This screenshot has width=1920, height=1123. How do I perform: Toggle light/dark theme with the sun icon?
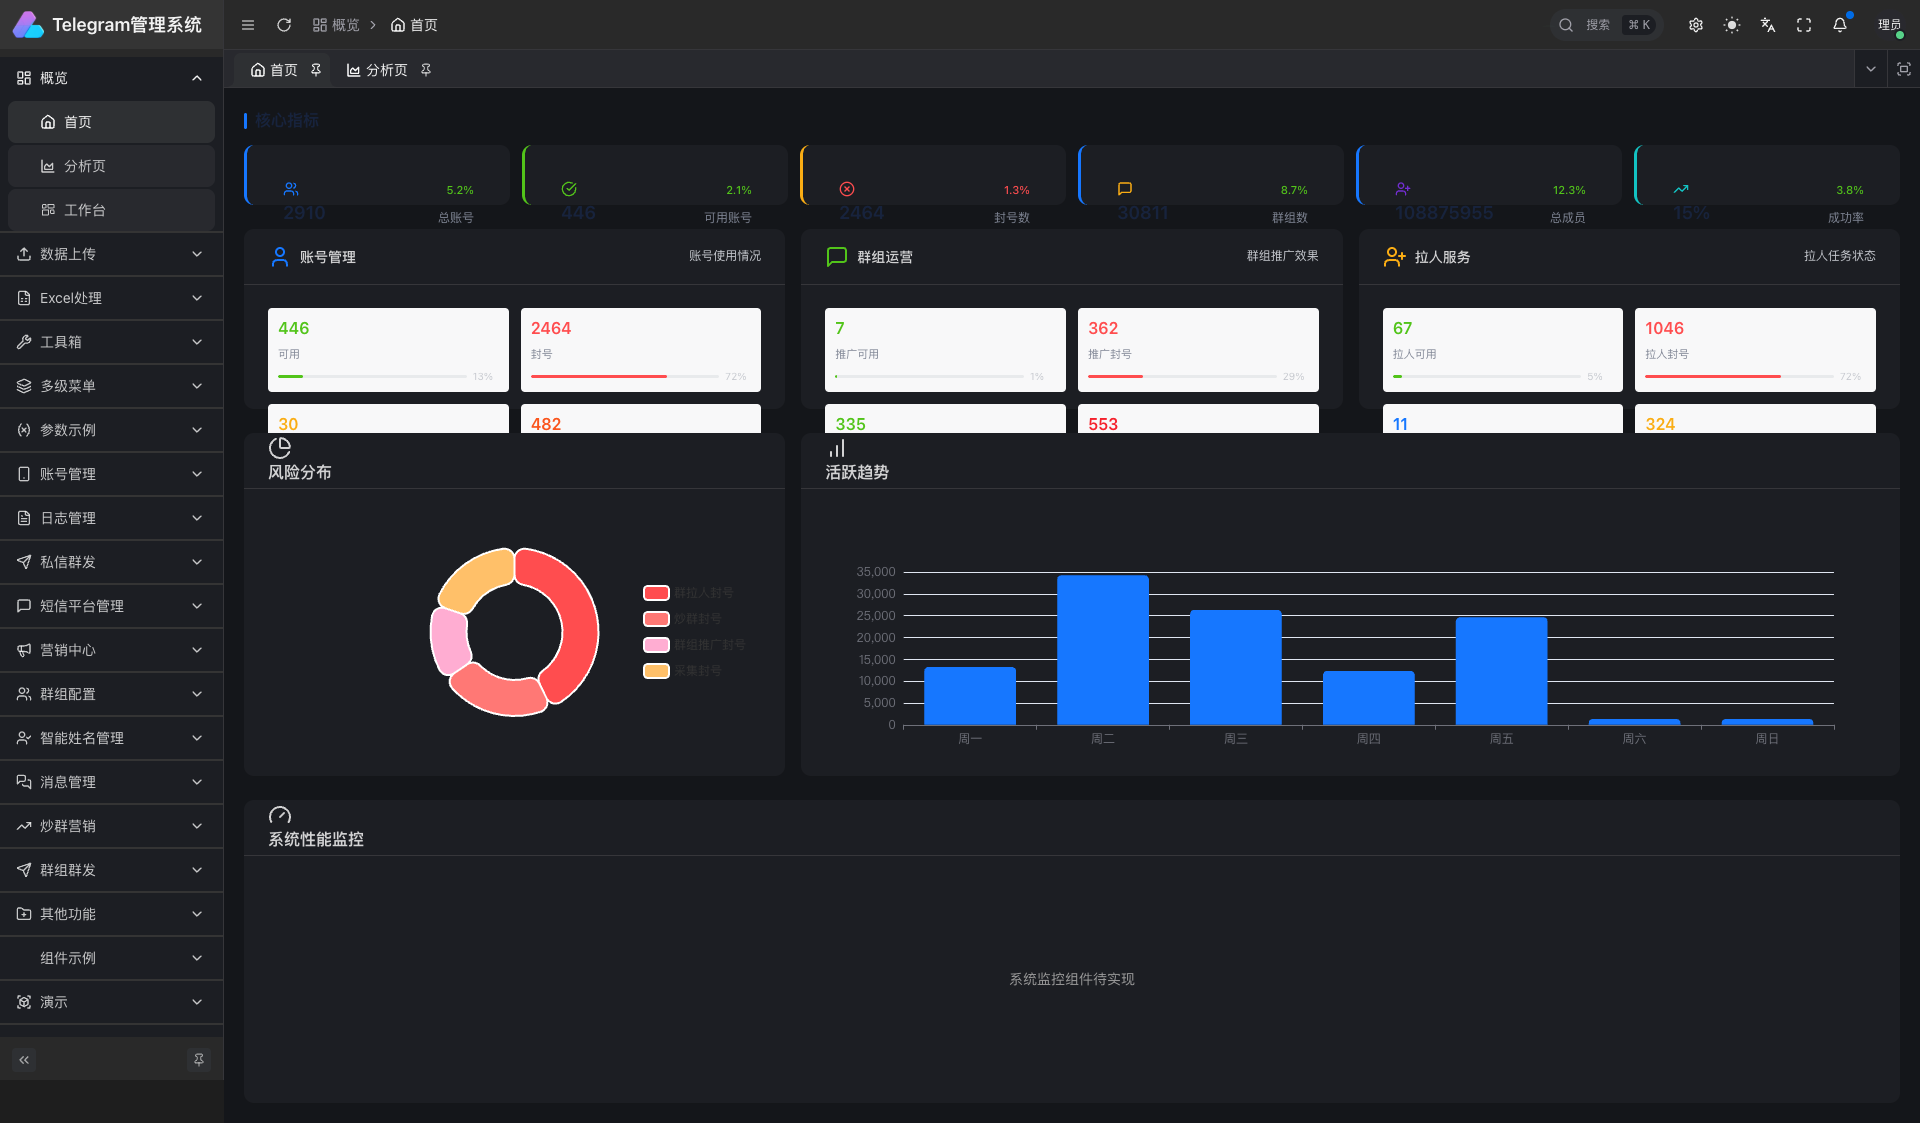[x=1732, y=25]
